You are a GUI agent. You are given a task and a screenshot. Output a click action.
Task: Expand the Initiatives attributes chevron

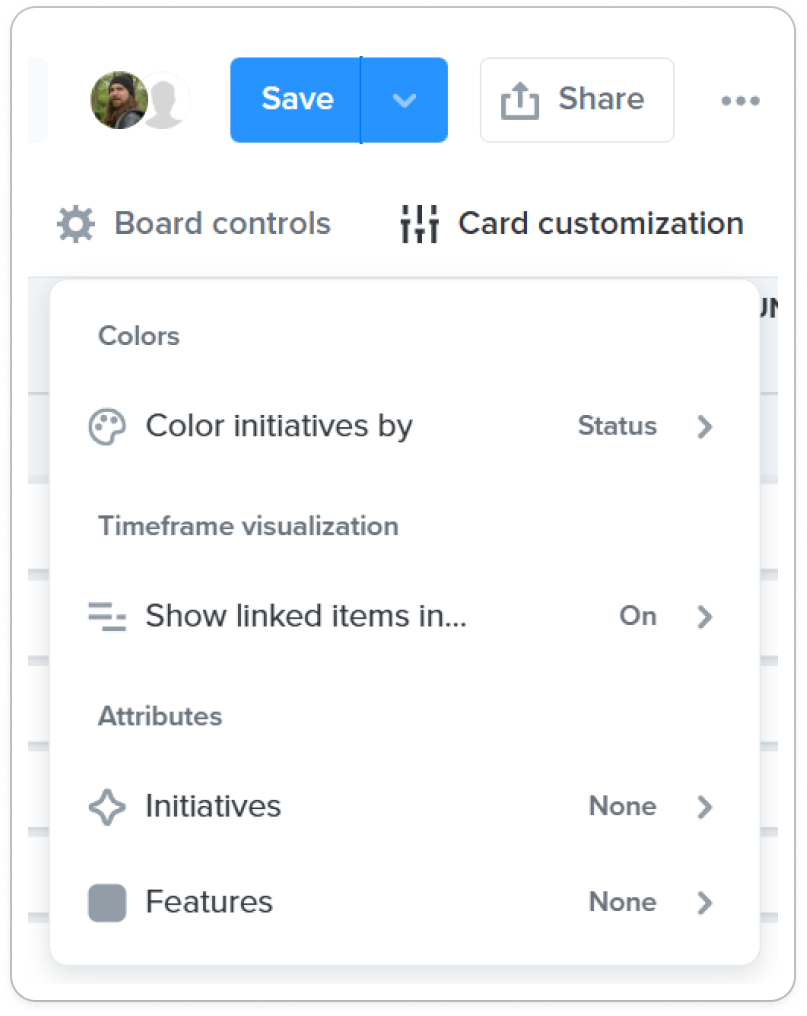pyautogui.click(x=705, y=807)
